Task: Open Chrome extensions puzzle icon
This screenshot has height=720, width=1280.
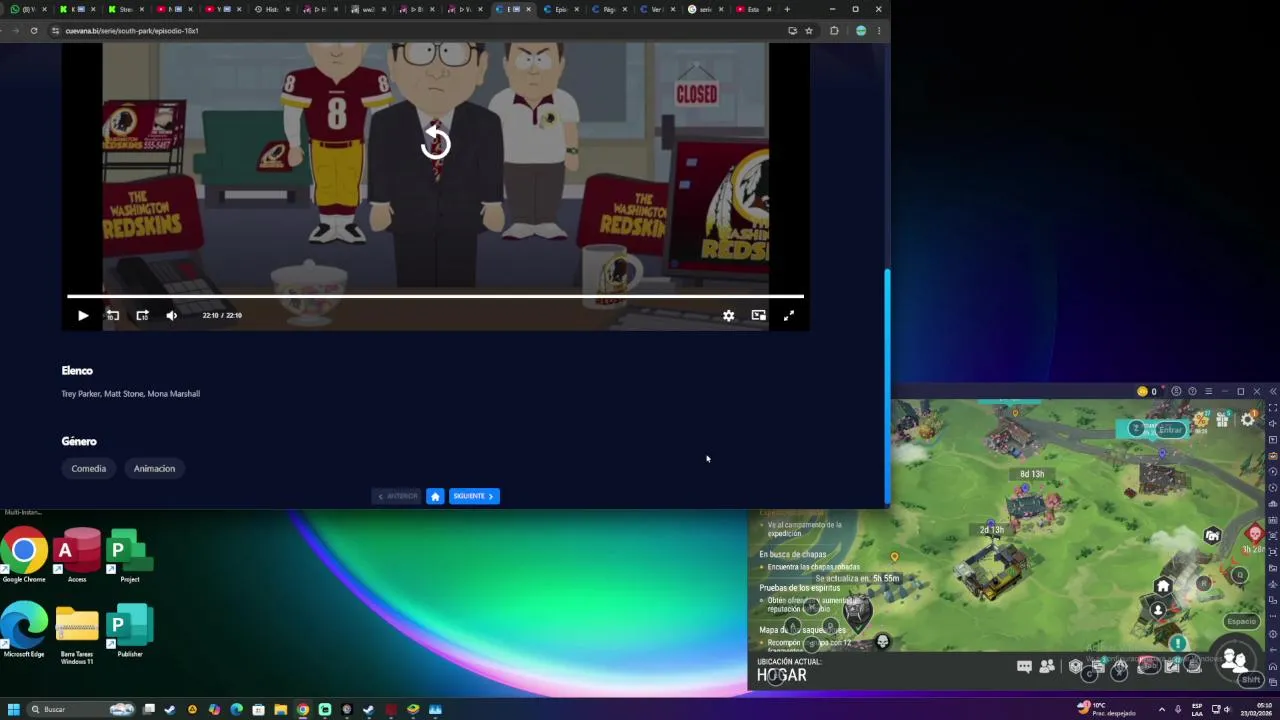Action: click(834, 31)
